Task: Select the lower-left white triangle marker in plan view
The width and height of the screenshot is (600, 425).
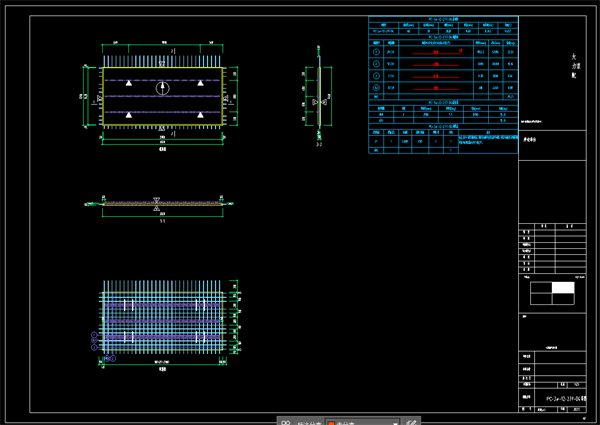Action: point(129,115)
